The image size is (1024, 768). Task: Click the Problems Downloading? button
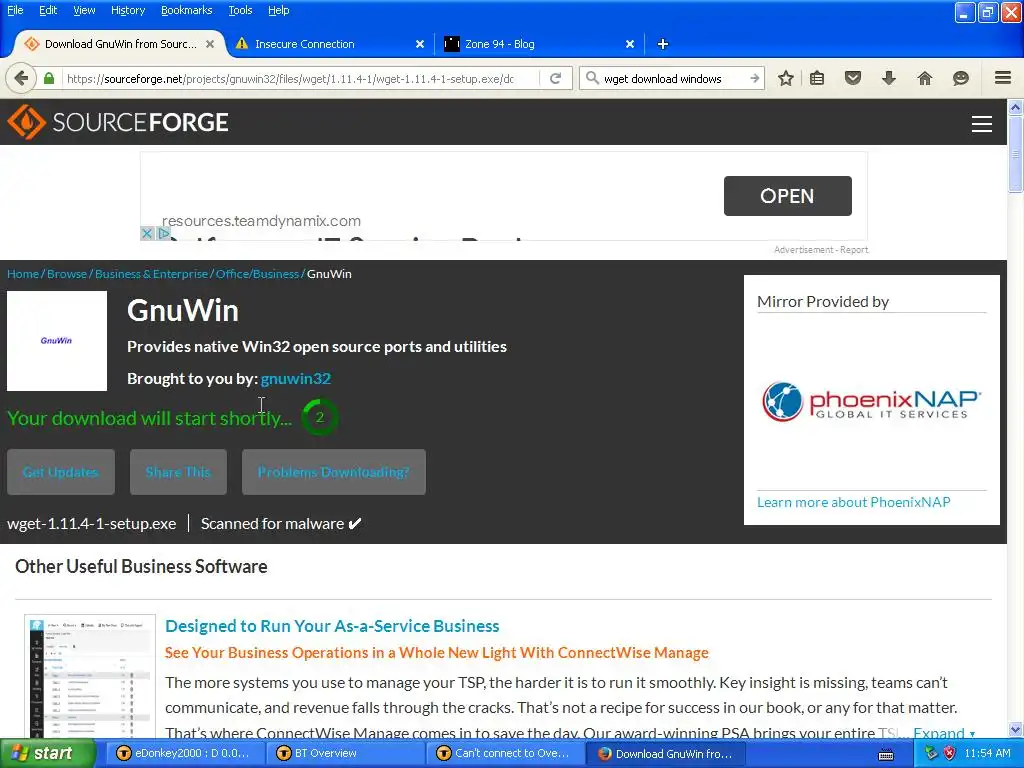[334, 472]
